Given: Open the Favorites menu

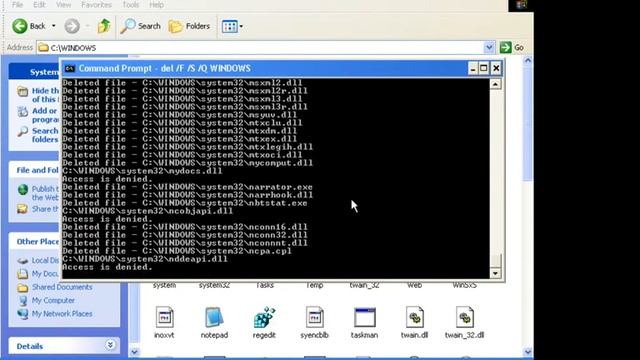Looking at the screenshot, I should (96, 5).
